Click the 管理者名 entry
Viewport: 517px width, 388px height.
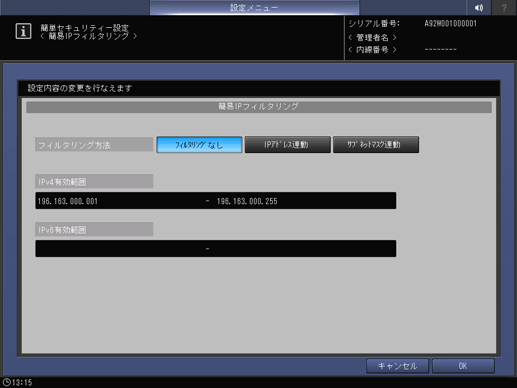click(x=372, y=37)
